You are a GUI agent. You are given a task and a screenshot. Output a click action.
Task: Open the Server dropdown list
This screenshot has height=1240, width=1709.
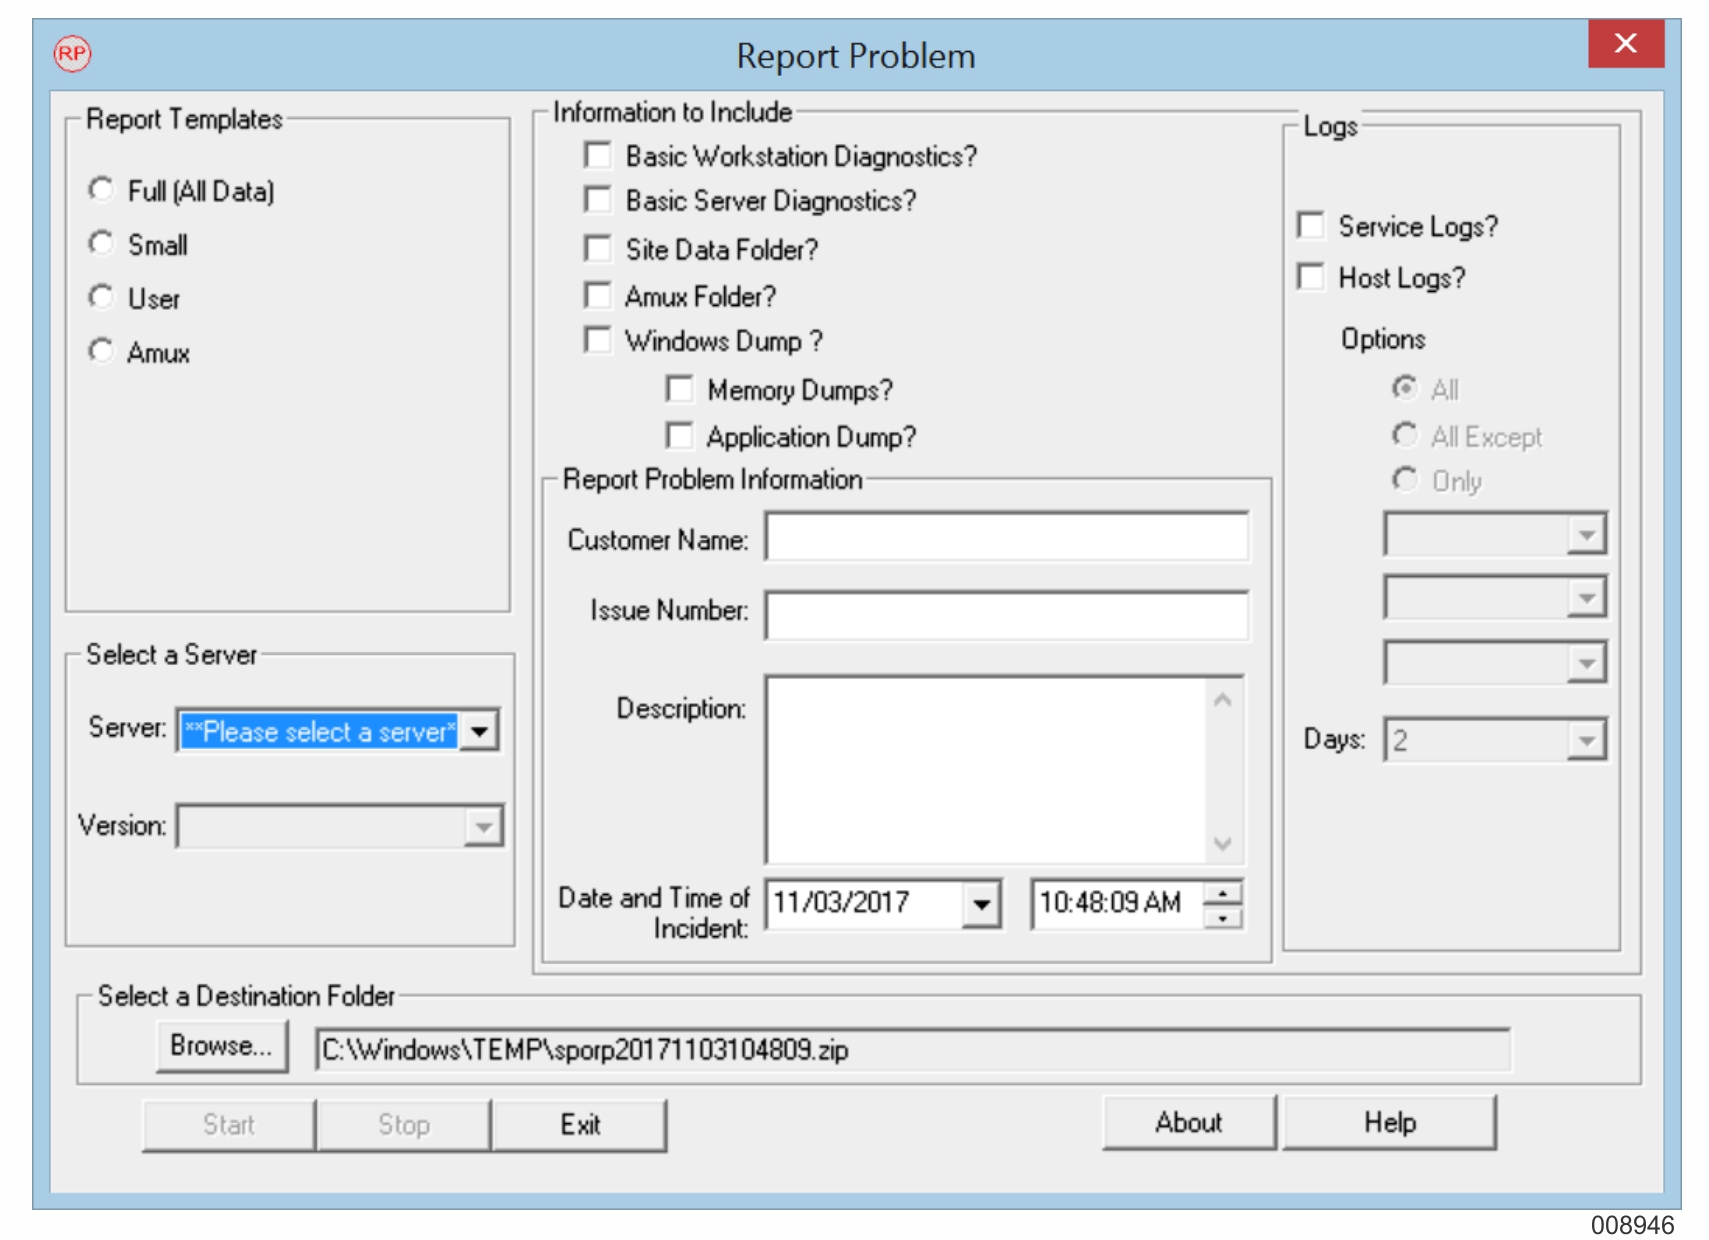[x=480, y=731]
